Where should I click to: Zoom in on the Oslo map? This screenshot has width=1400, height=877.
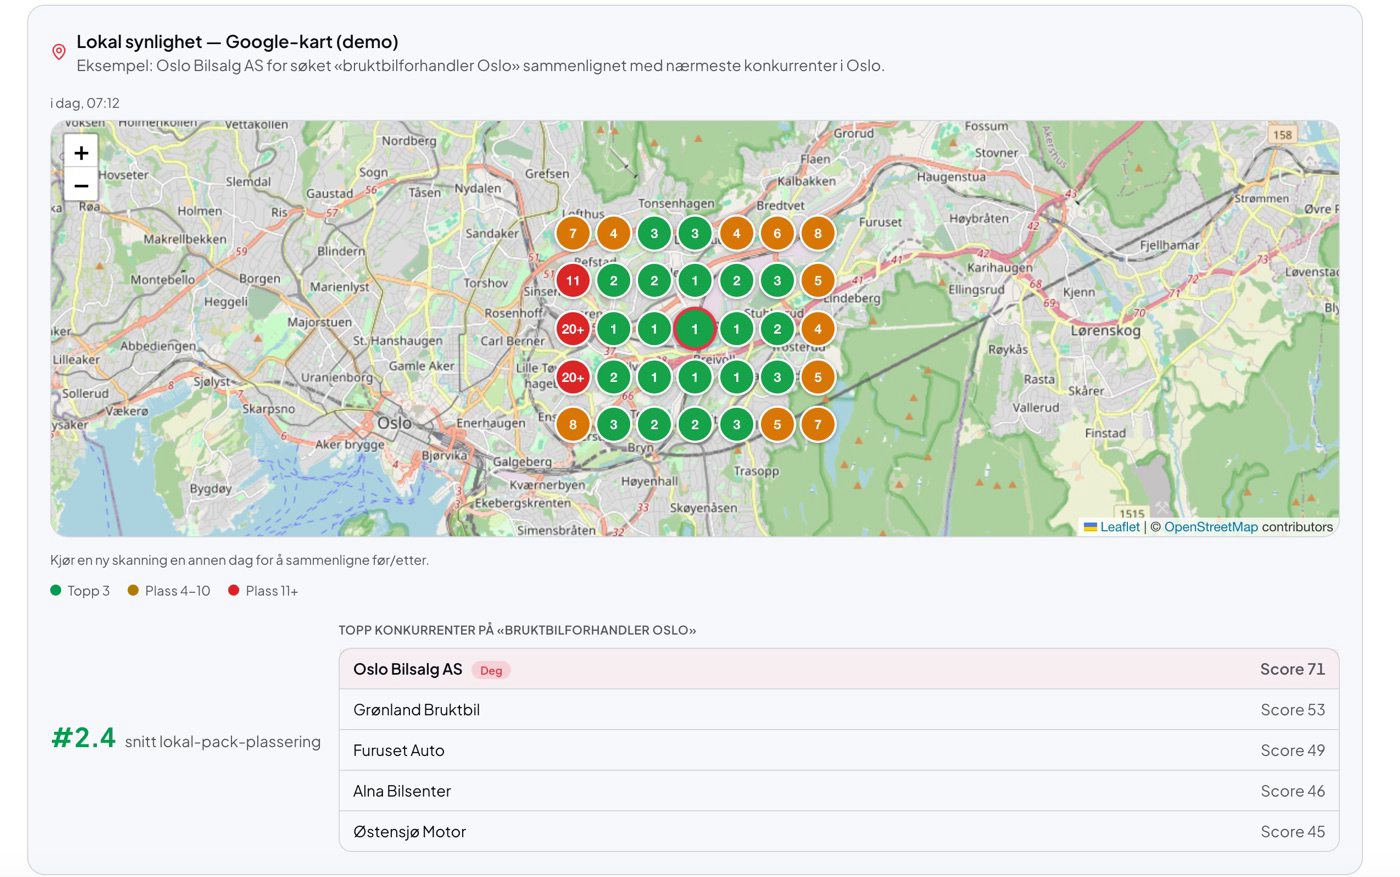[x=81, y=152]
